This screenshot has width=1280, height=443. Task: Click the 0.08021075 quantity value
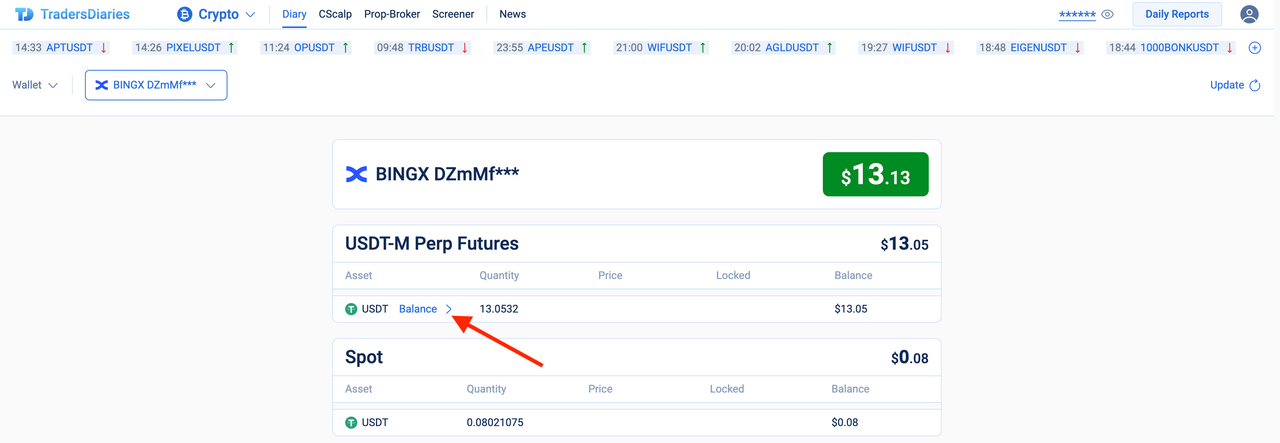pyautogui.click(x=495, y=422)
